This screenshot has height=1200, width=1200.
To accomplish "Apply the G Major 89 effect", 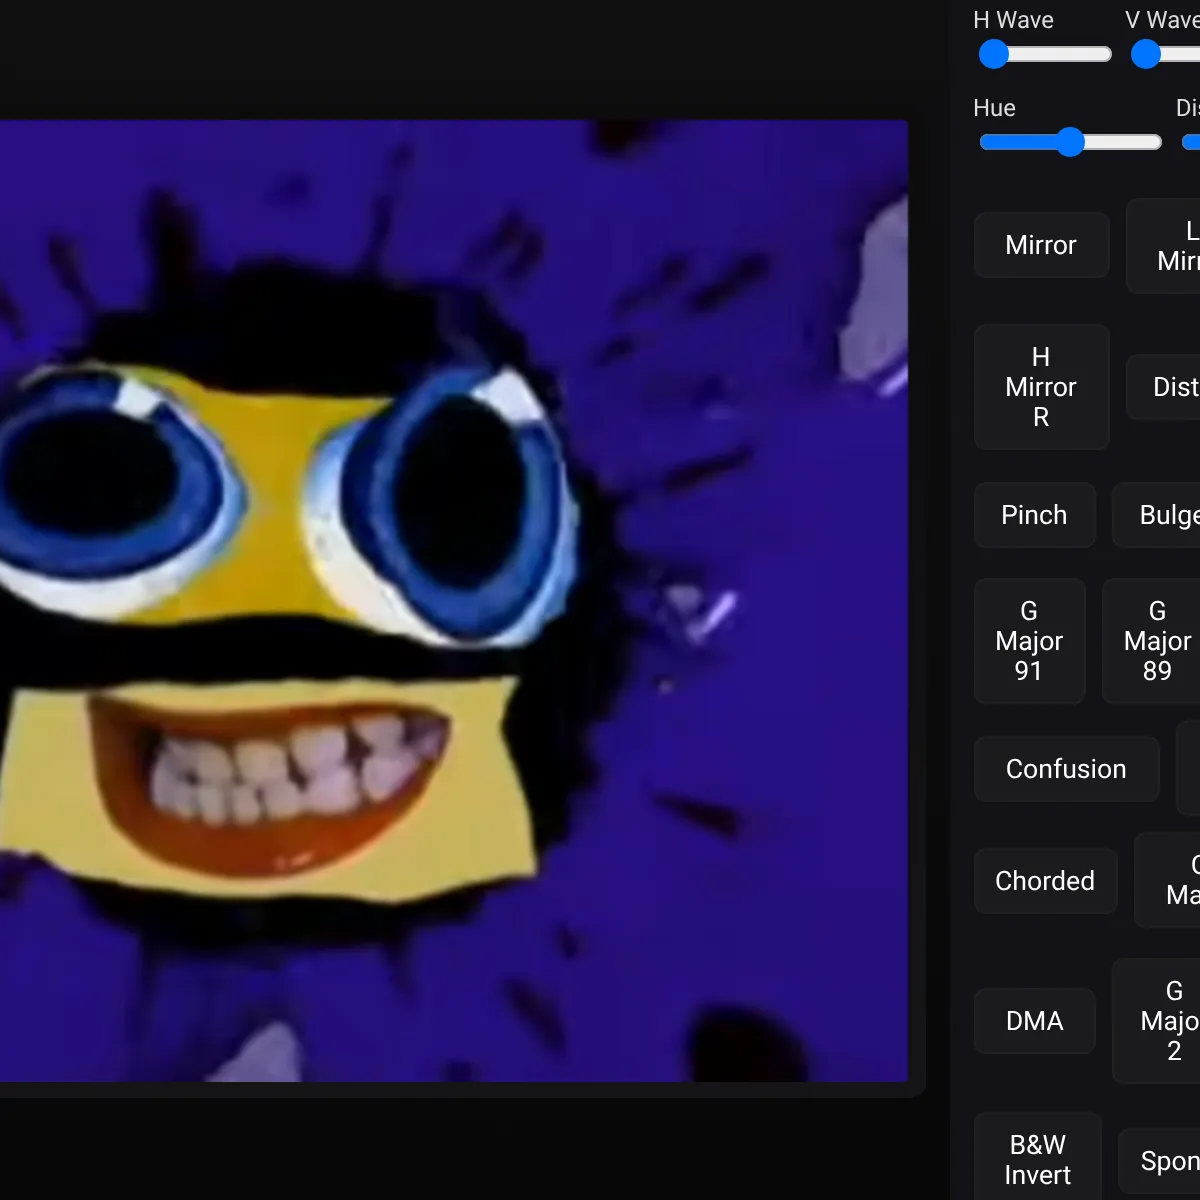I will (x=1152, y=641).
